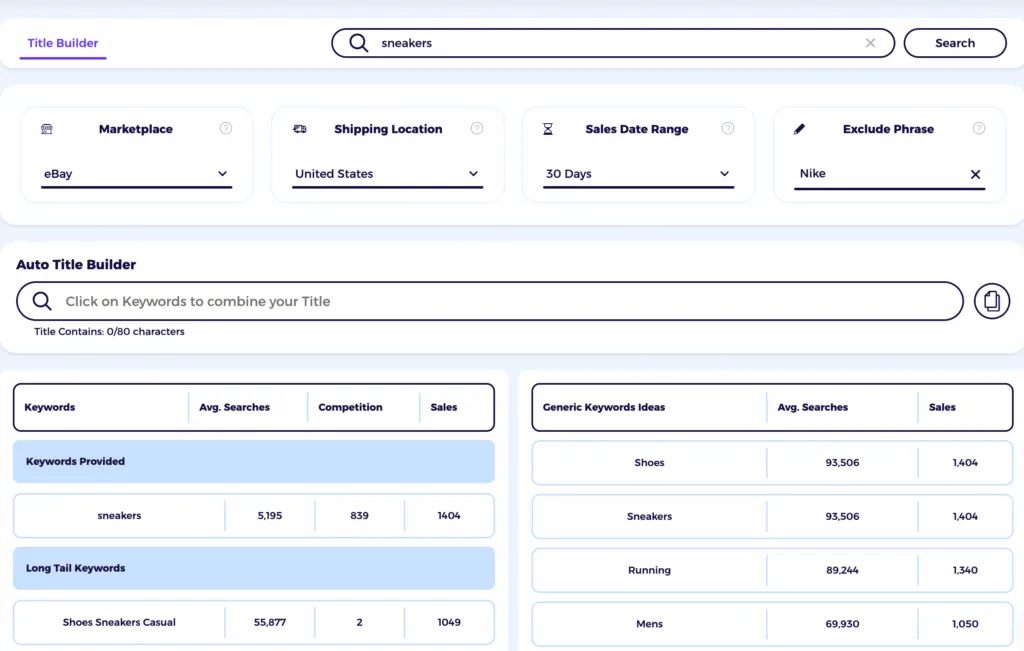Click the Exclude Phrase help tooltip icon

(978, 128)
